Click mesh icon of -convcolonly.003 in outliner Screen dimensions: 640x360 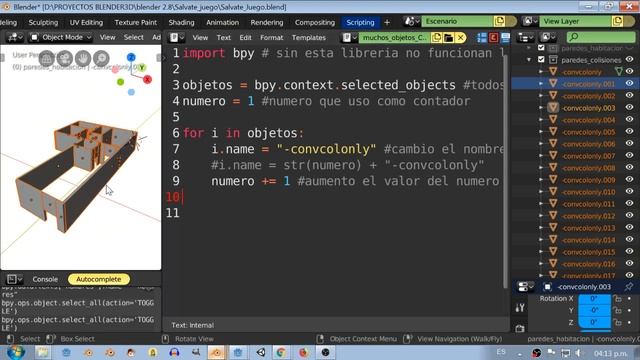(553, 108)
